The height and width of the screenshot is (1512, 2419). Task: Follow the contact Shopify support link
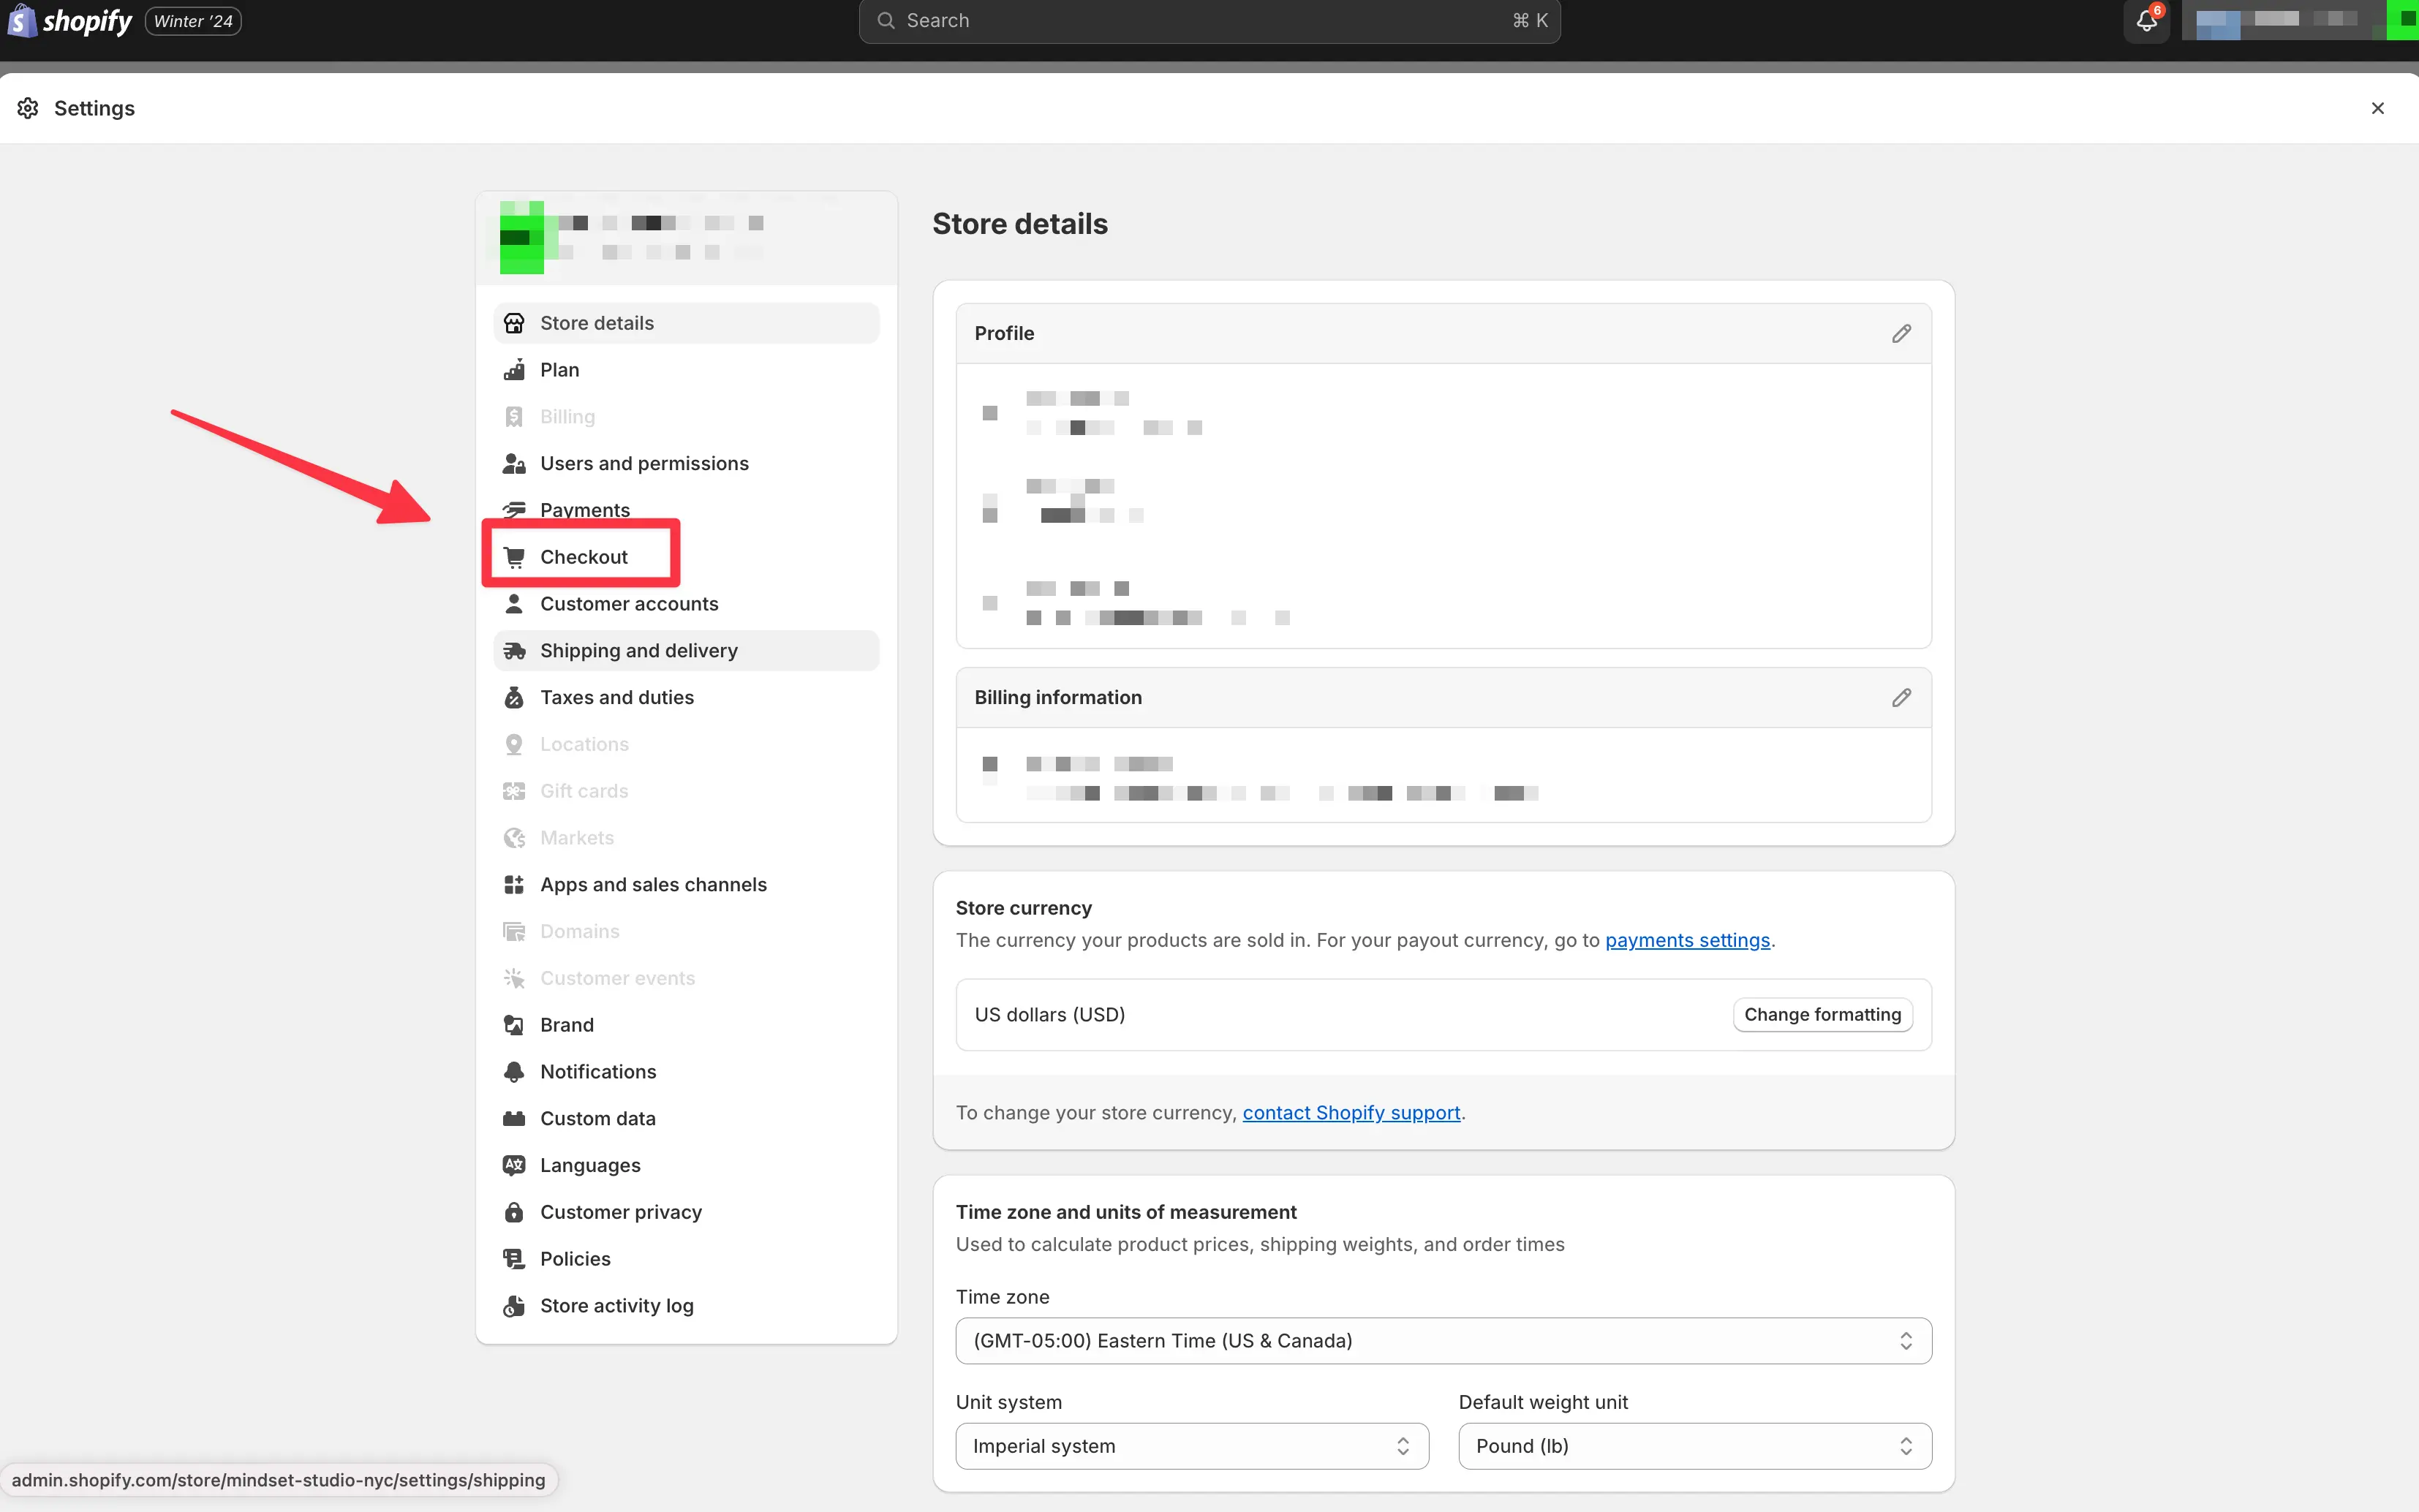[1351, 1112]
